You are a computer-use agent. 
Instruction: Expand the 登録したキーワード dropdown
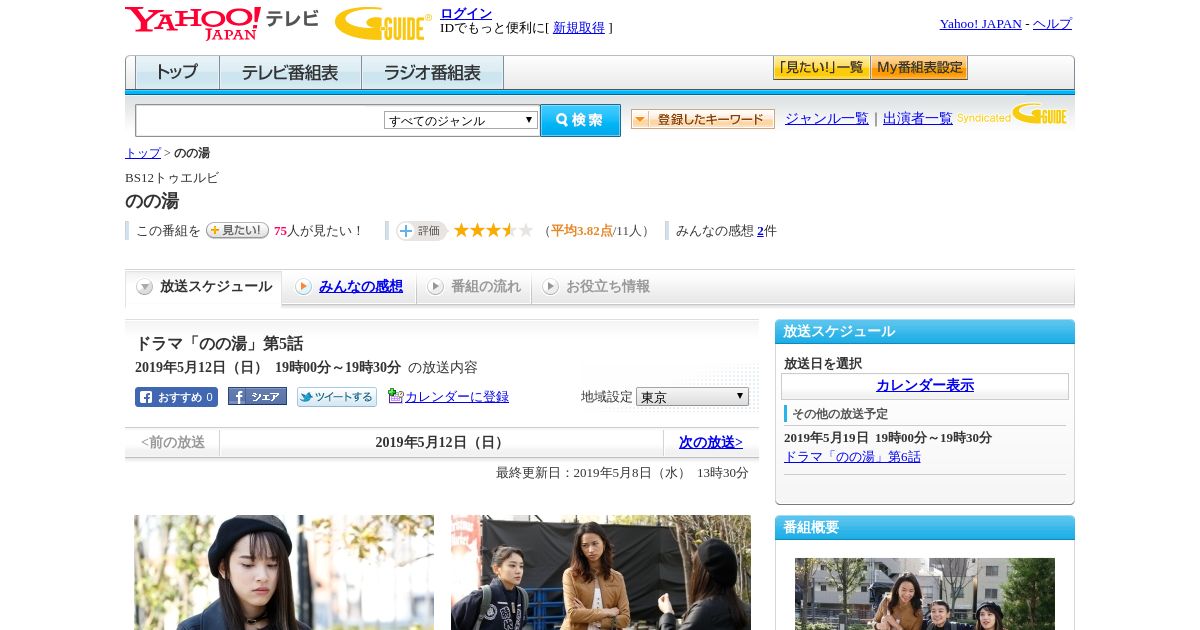[702, 119]
